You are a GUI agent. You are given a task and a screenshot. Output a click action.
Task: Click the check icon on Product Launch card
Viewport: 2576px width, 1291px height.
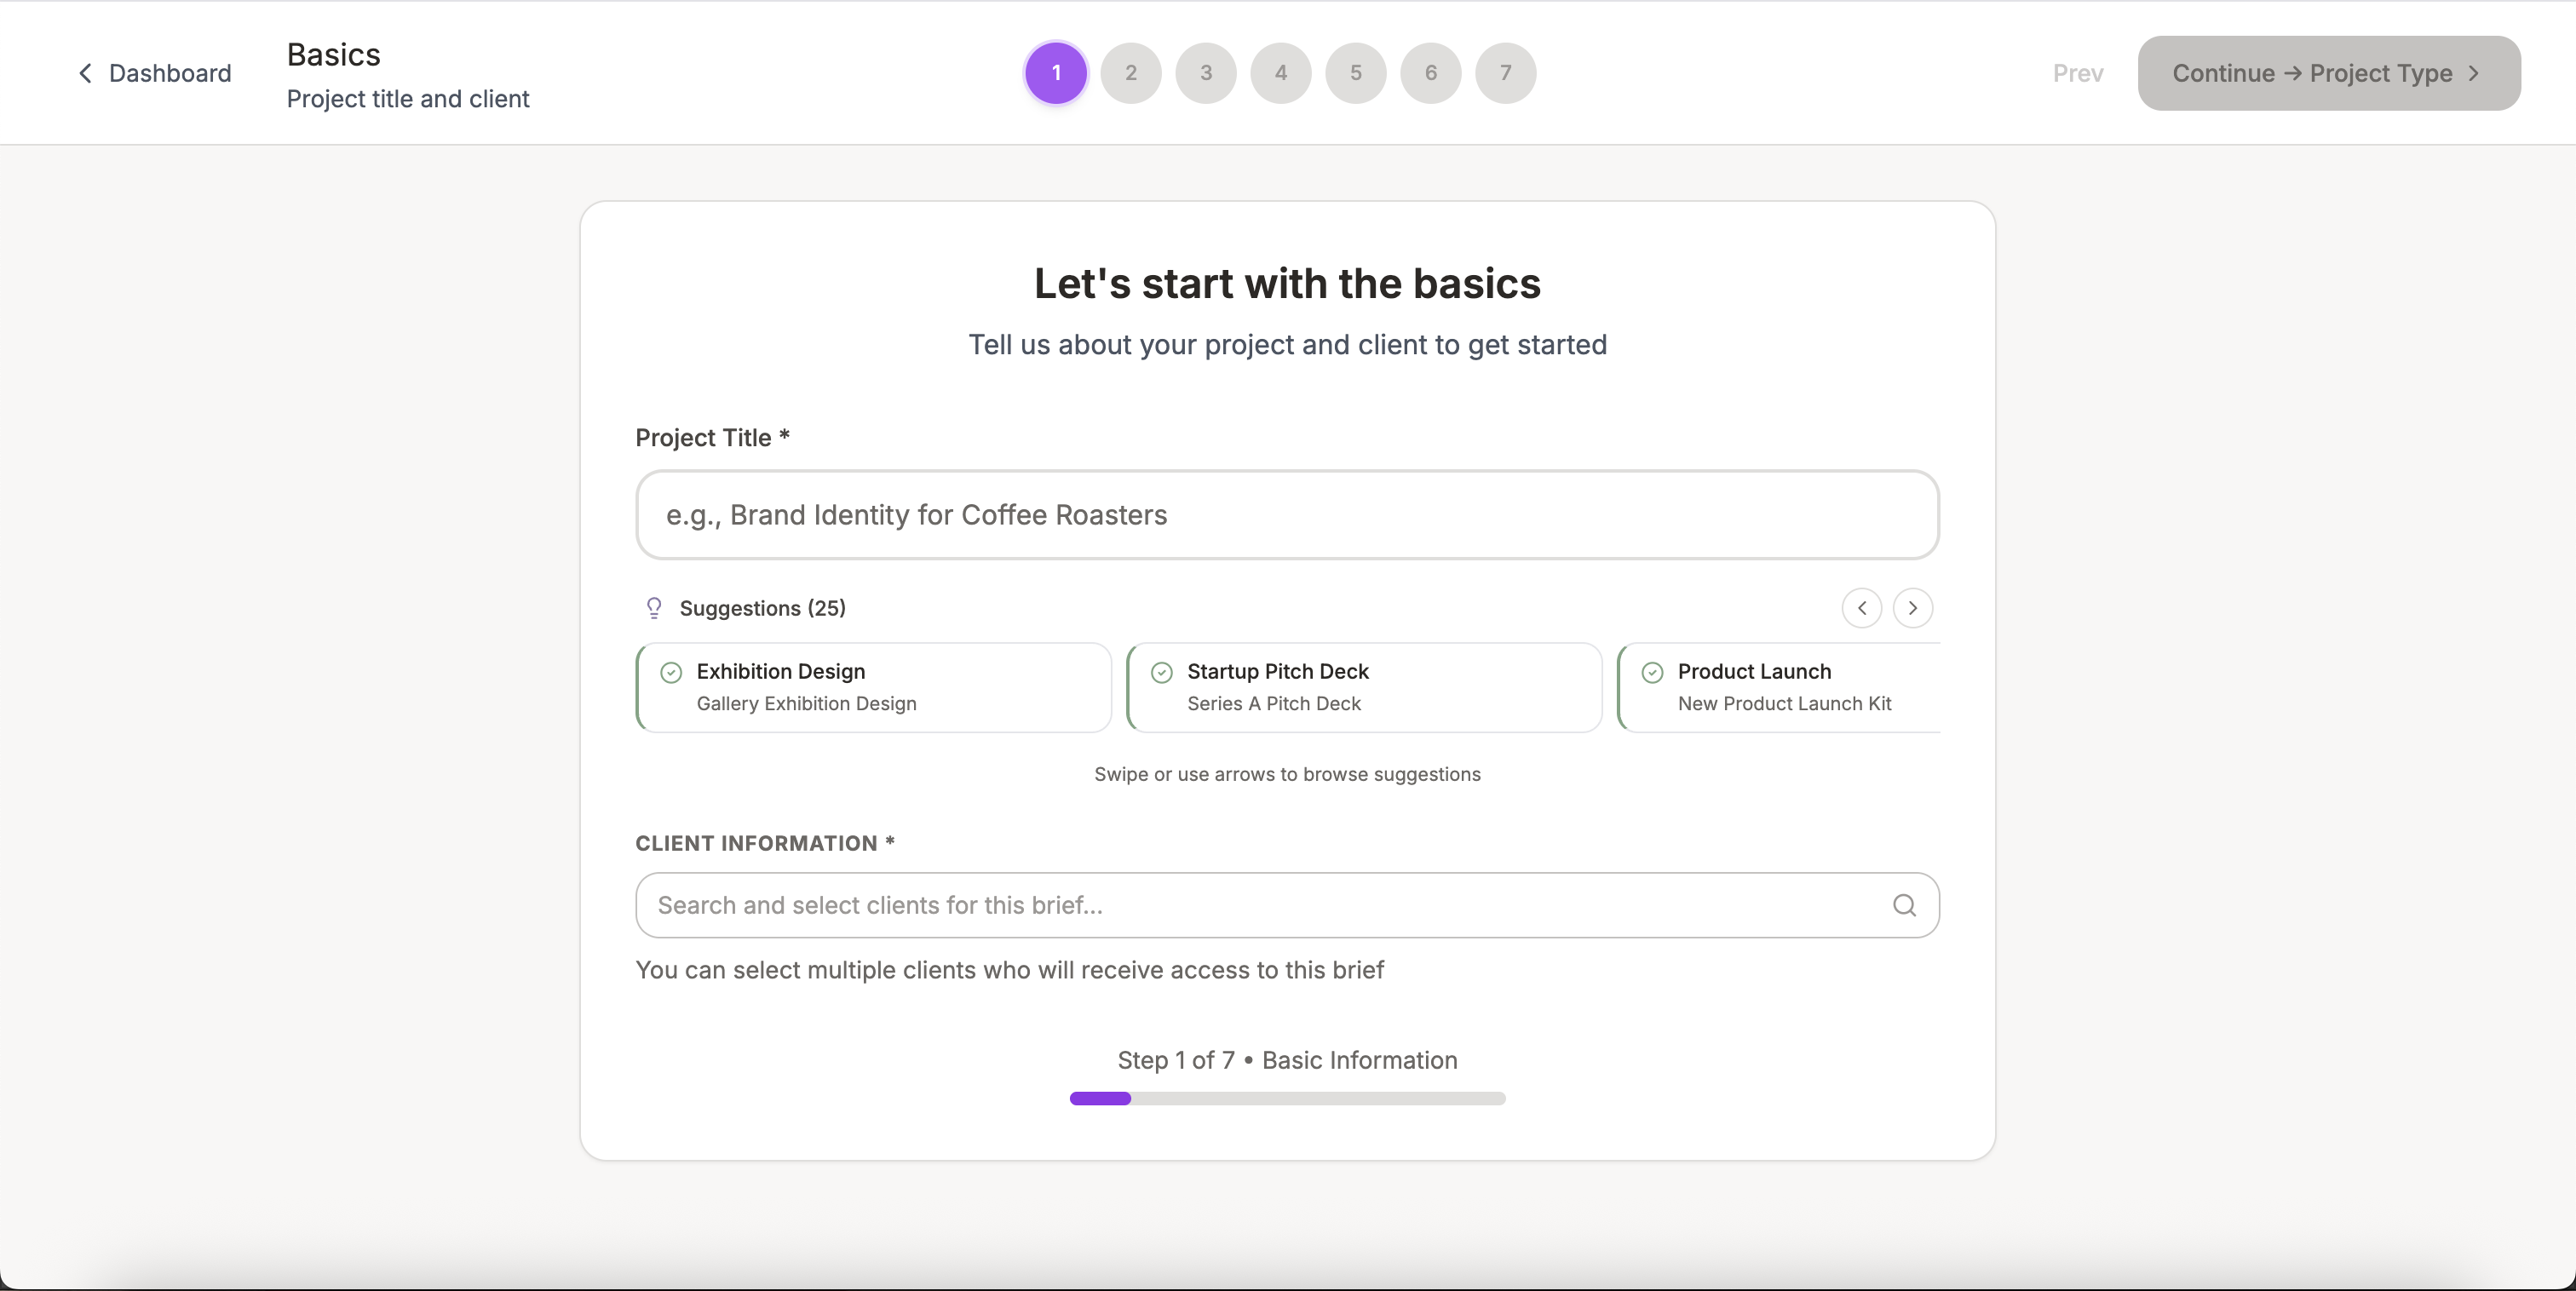click(x=1652, y=672)
